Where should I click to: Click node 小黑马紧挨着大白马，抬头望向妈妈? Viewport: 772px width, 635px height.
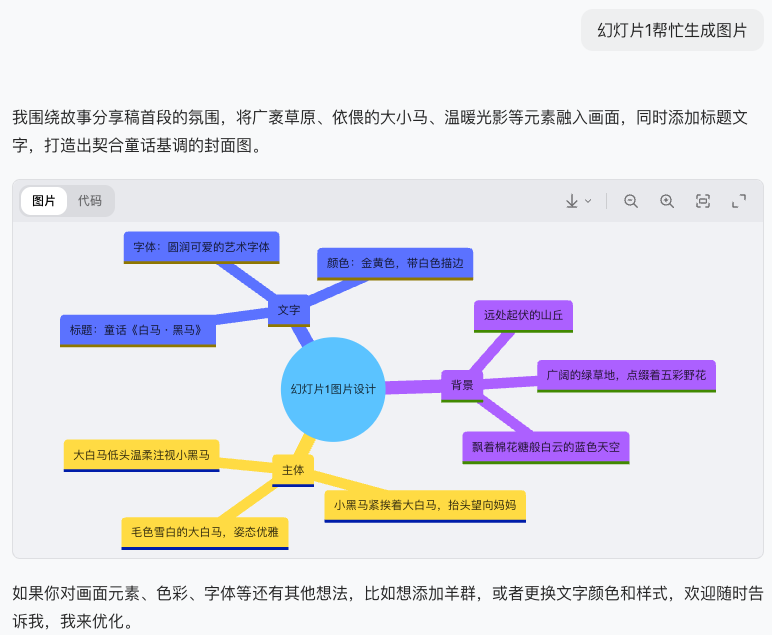425,506
